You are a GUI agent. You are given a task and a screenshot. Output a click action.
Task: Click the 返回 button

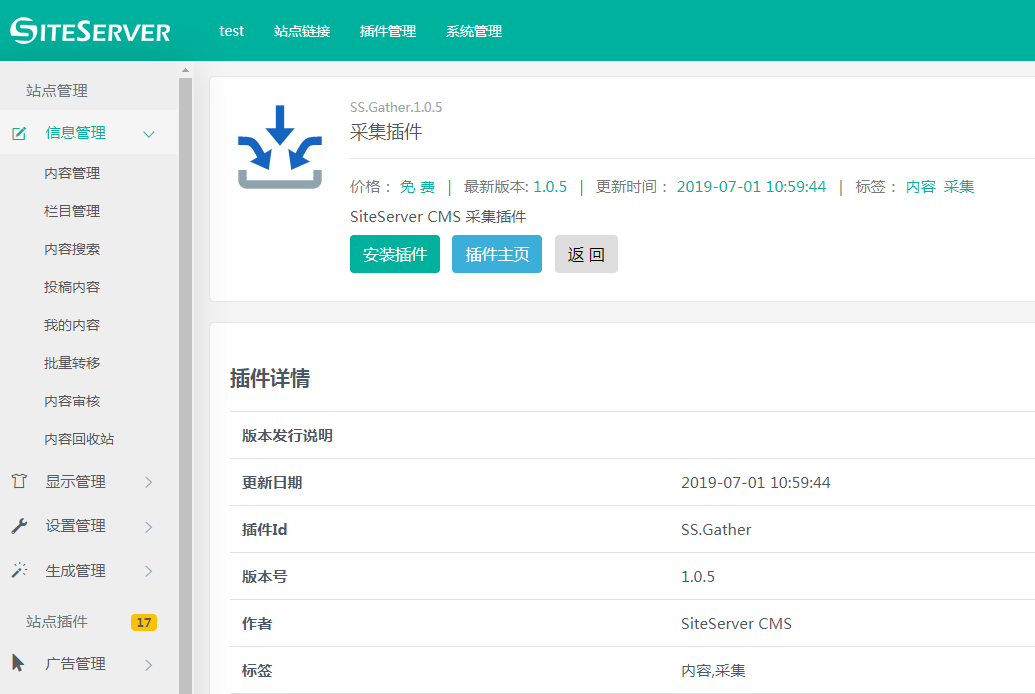[586, 254]
